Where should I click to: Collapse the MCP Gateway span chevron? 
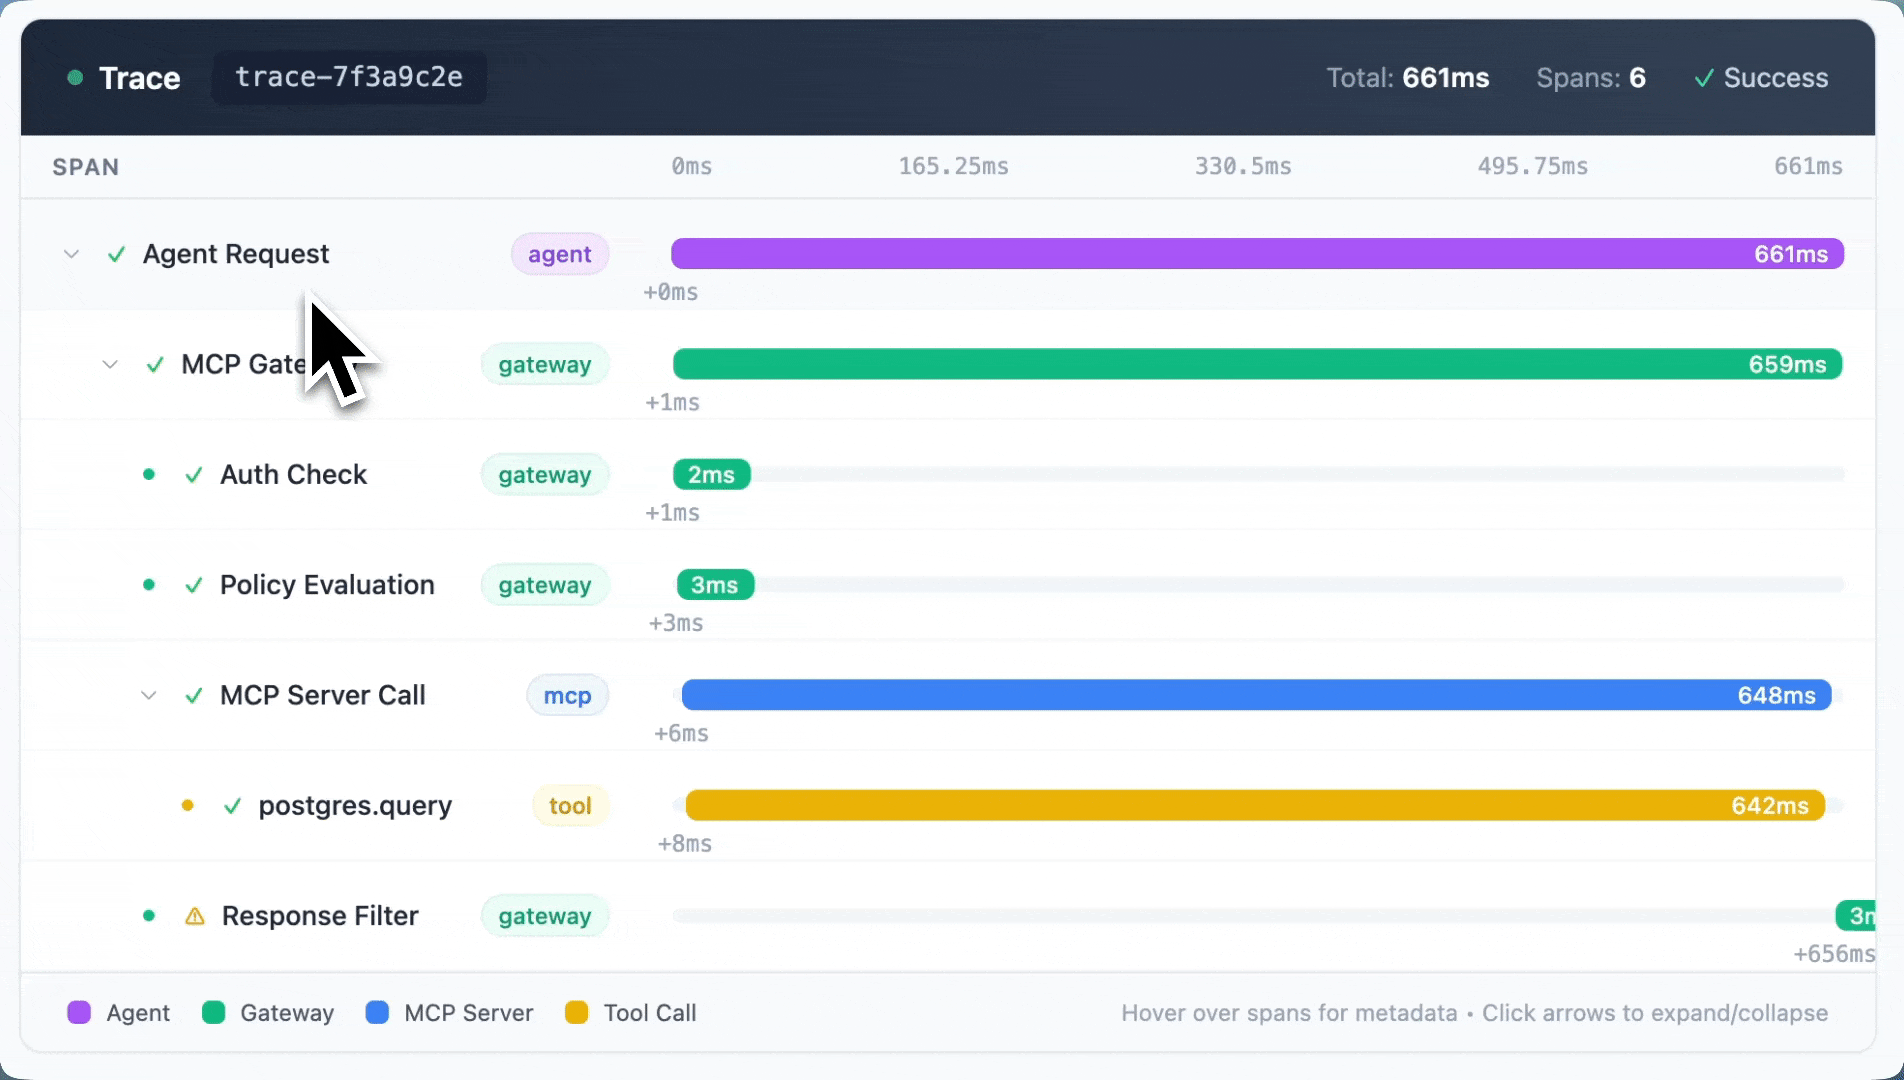(x=110, y=365)
